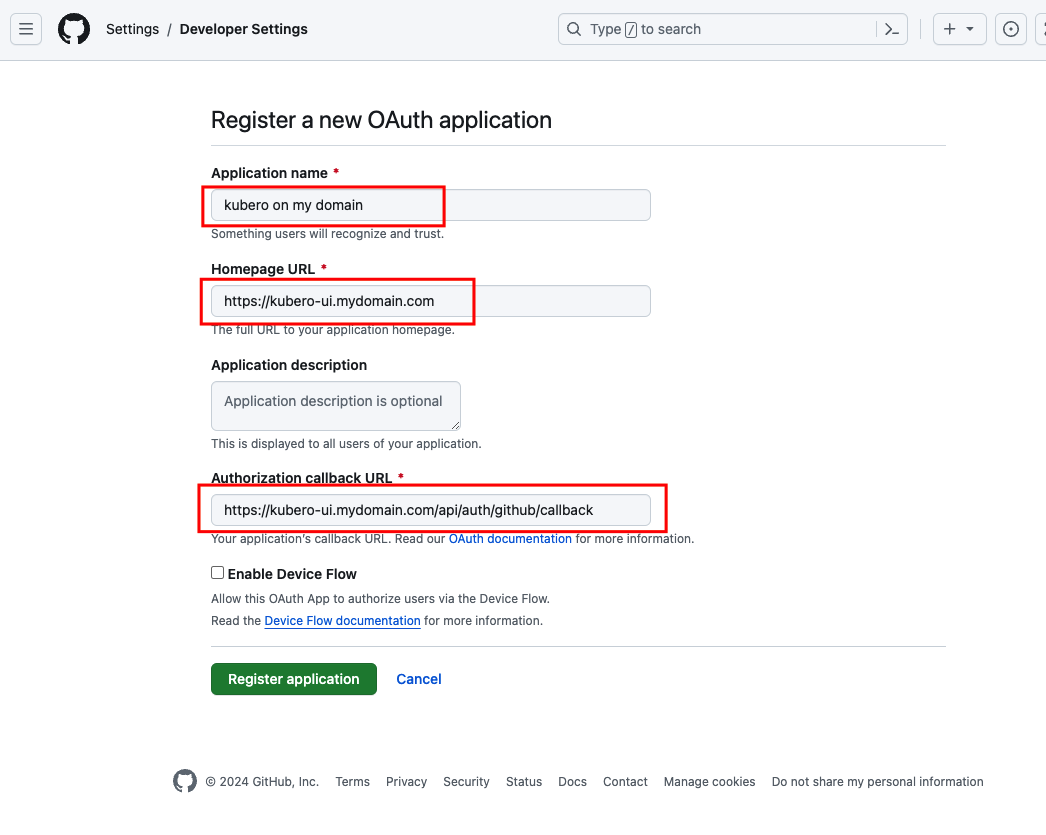Open the Device Flow documentation link
The image size is (1046, 835).
pos(342,621)
